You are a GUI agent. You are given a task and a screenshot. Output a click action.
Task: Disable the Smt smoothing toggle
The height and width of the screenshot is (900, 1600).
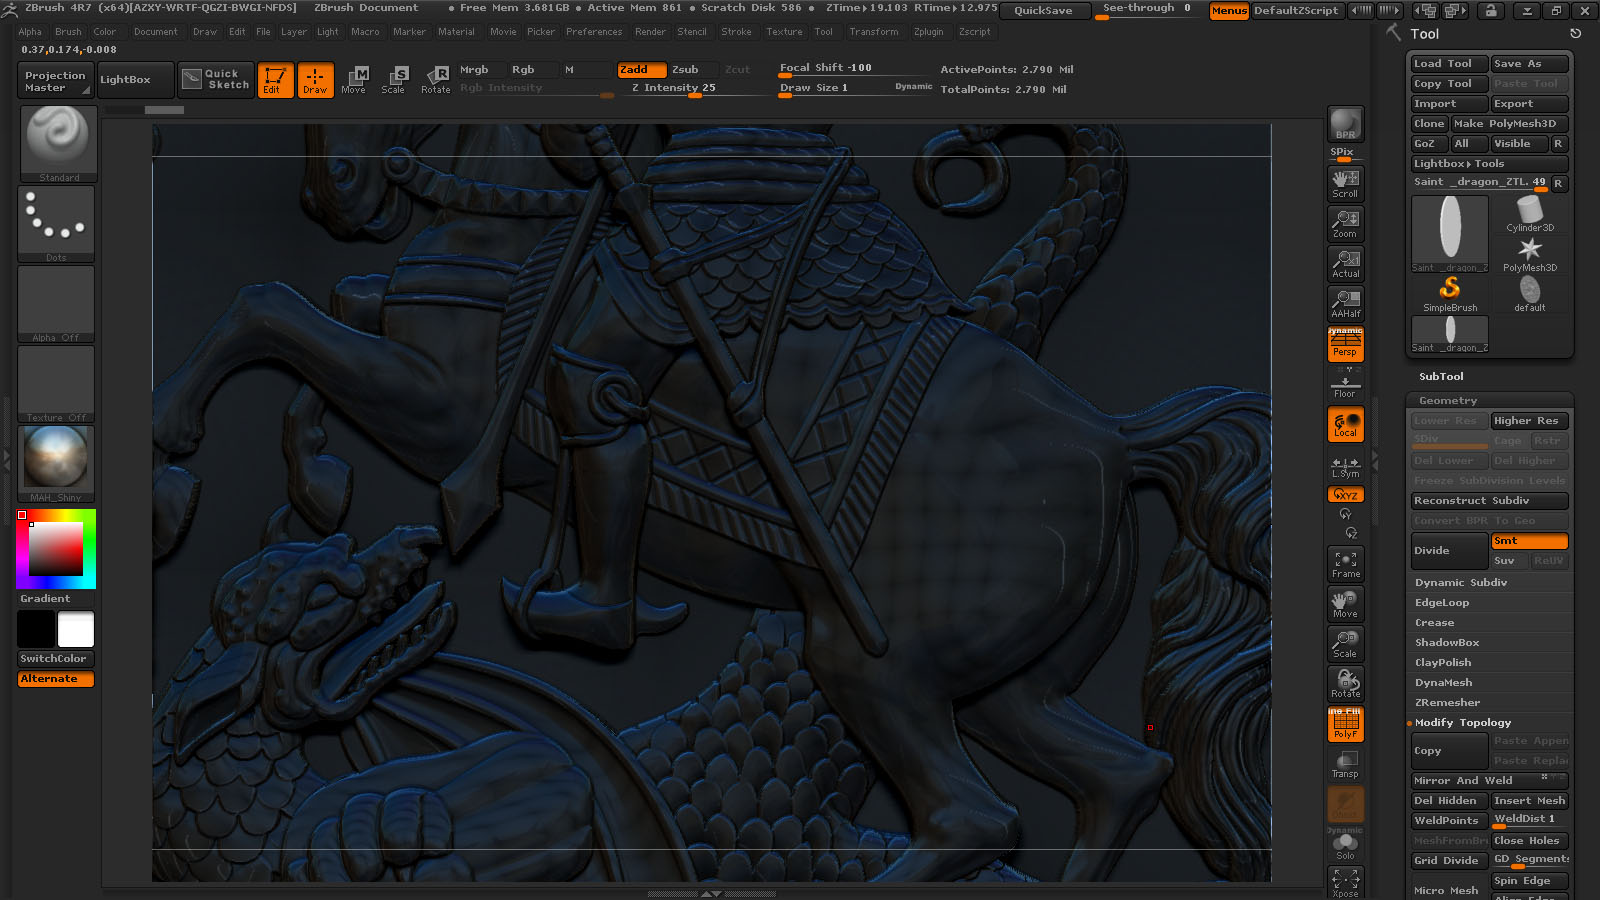click(x=1529, y=541)
